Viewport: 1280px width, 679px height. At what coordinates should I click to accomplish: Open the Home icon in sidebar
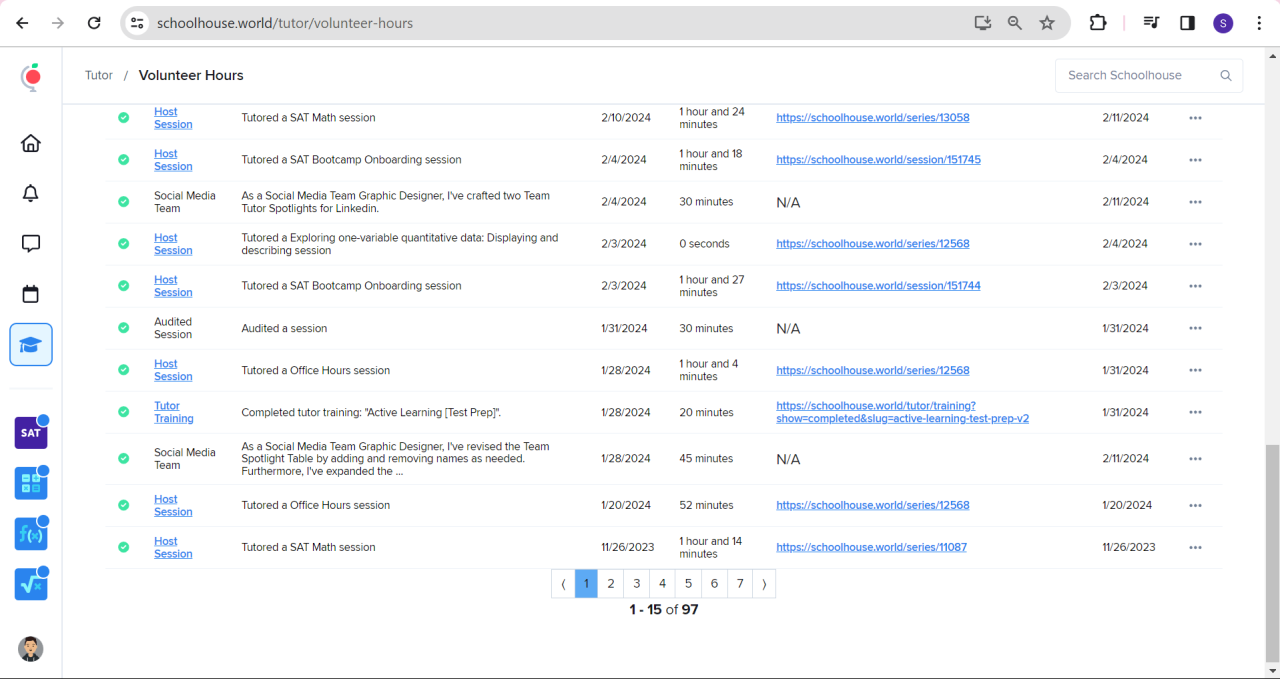[x=31, y=143]
